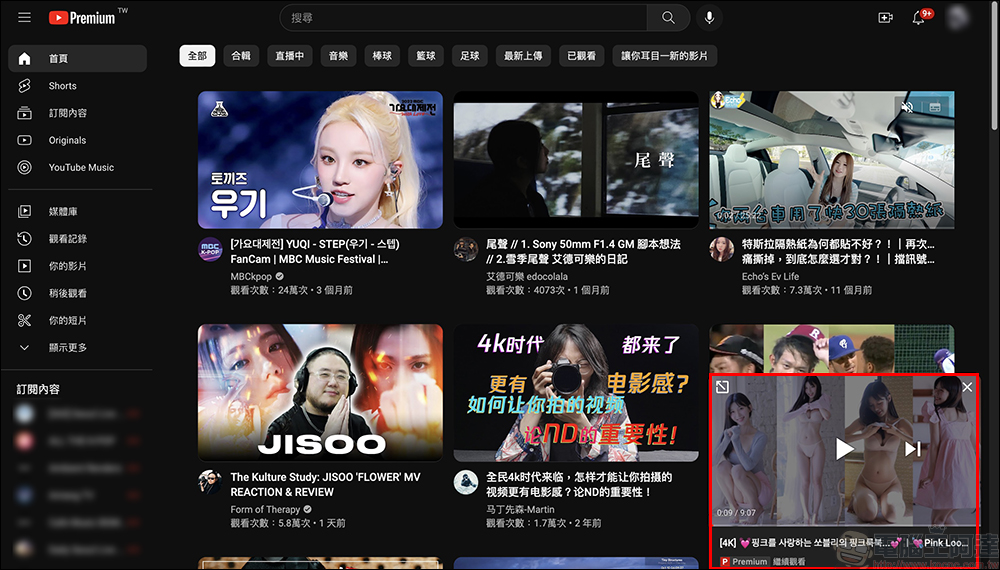Screen dimensions: 1000x570
Task: Open YouTube Music from the sidebar
Action: [81, 168]
